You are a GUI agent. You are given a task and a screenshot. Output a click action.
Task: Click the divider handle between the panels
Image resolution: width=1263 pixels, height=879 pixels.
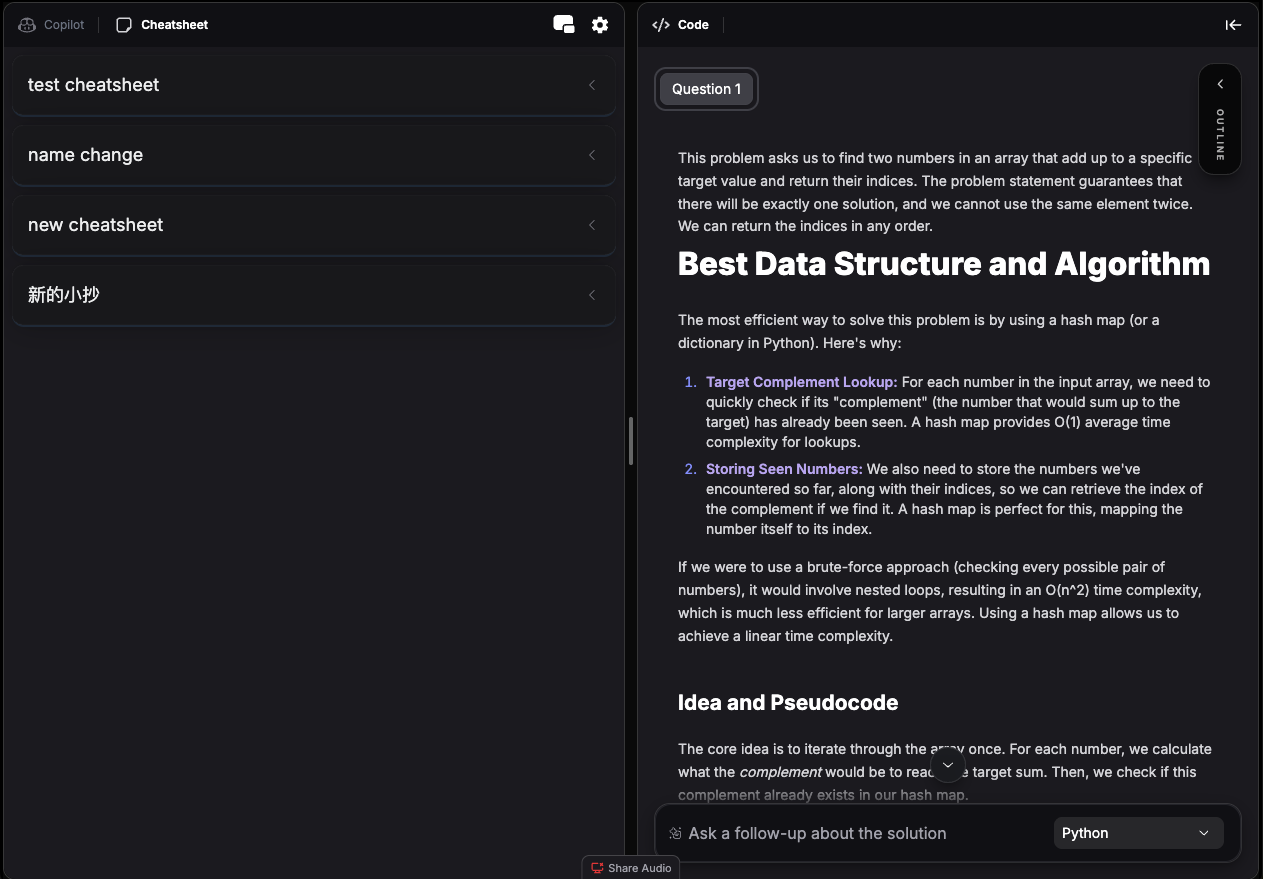tap(631, 440)
